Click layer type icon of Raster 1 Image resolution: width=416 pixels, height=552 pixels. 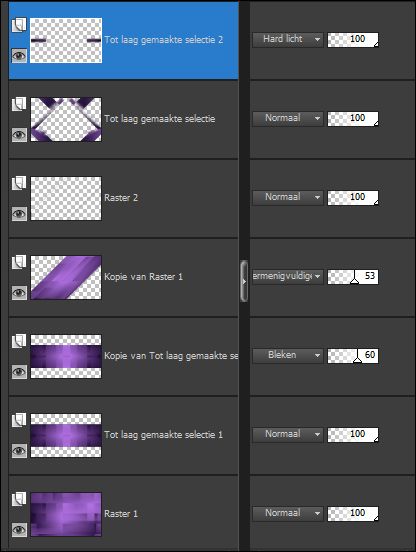[x=19, y=498]
